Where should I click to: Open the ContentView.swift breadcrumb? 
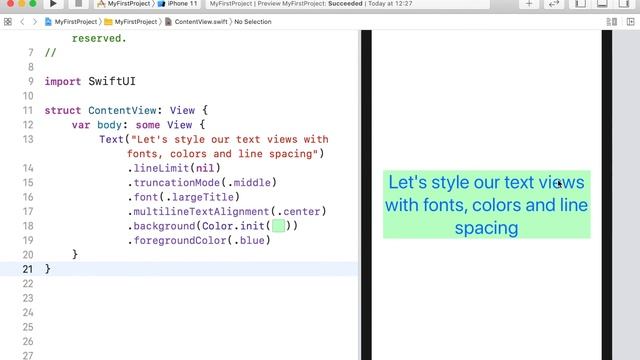point(196,22)
